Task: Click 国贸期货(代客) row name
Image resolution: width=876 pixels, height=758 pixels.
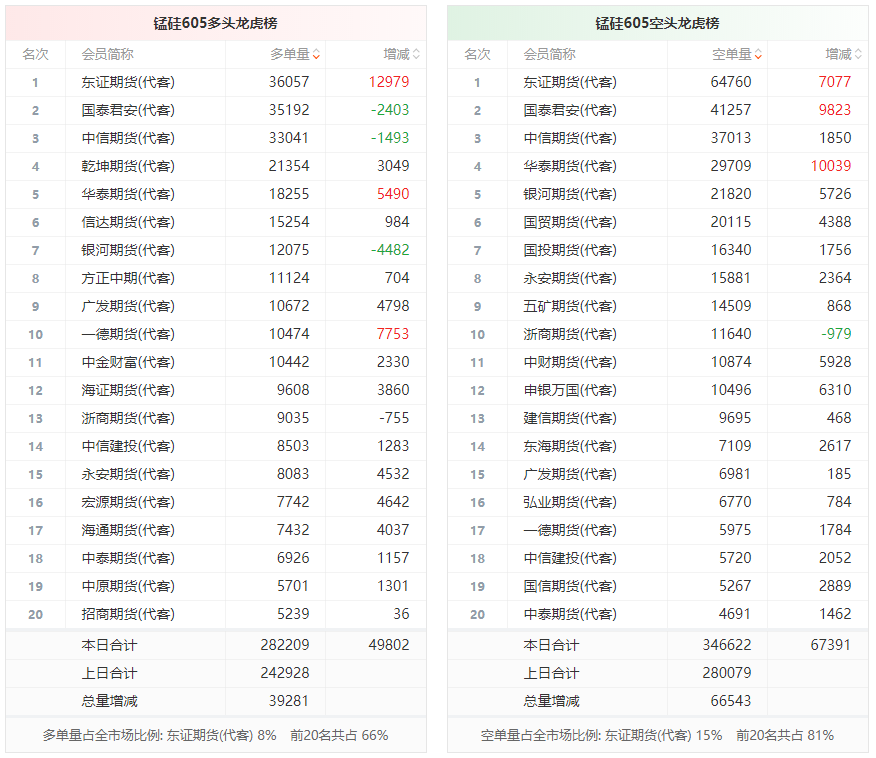Action: pos(570,222)
